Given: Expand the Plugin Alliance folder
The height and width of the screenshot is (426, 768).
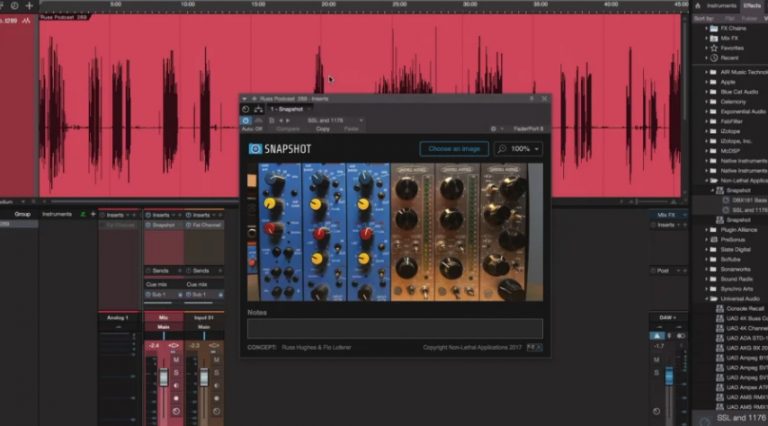Looking at the screenshot, I should pyautogui.click(x=707, y=230).
